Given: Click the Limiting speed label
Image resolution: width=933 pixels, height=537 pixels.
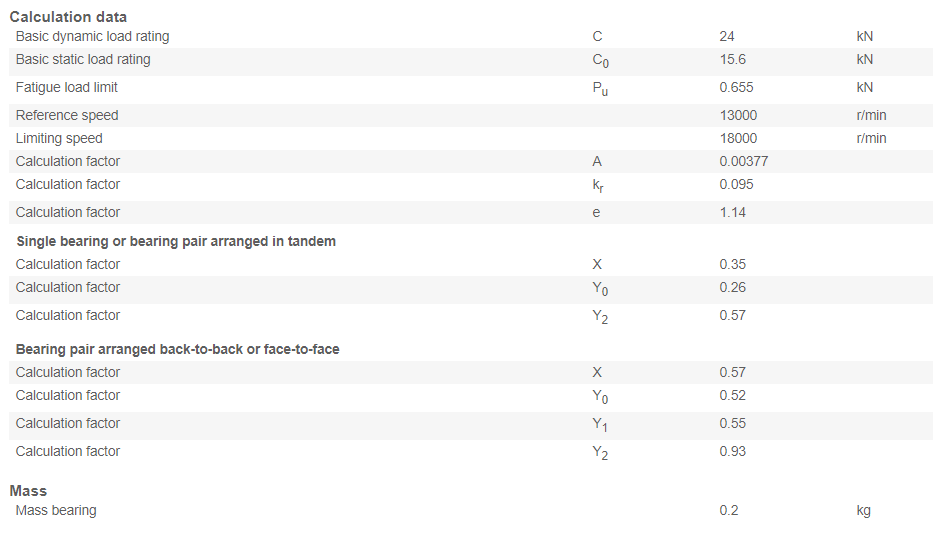Looking at the screenshot, I should click(x=59, y=139).
